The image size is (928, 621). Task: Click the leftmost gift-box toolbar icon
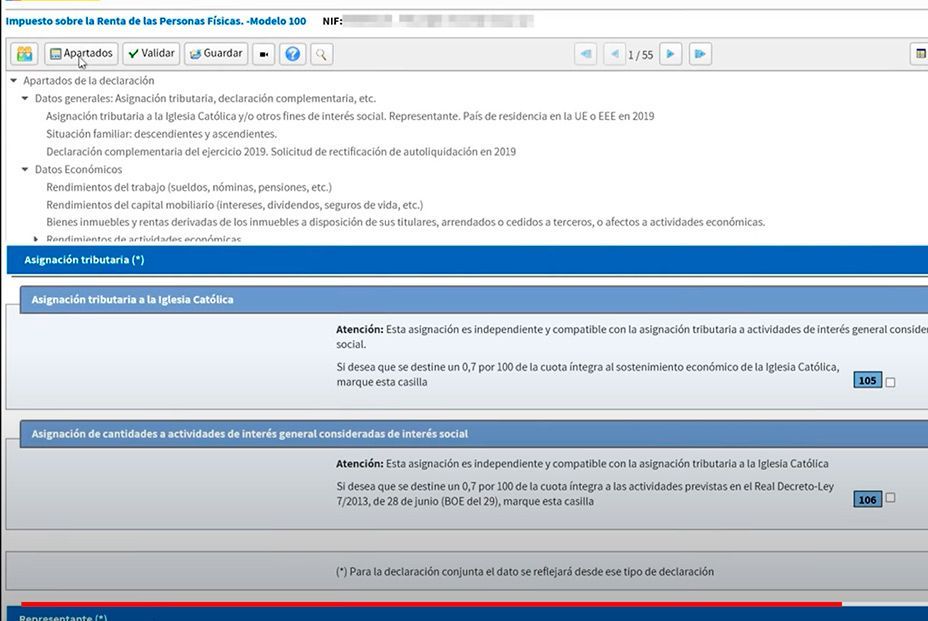(22, 52)
